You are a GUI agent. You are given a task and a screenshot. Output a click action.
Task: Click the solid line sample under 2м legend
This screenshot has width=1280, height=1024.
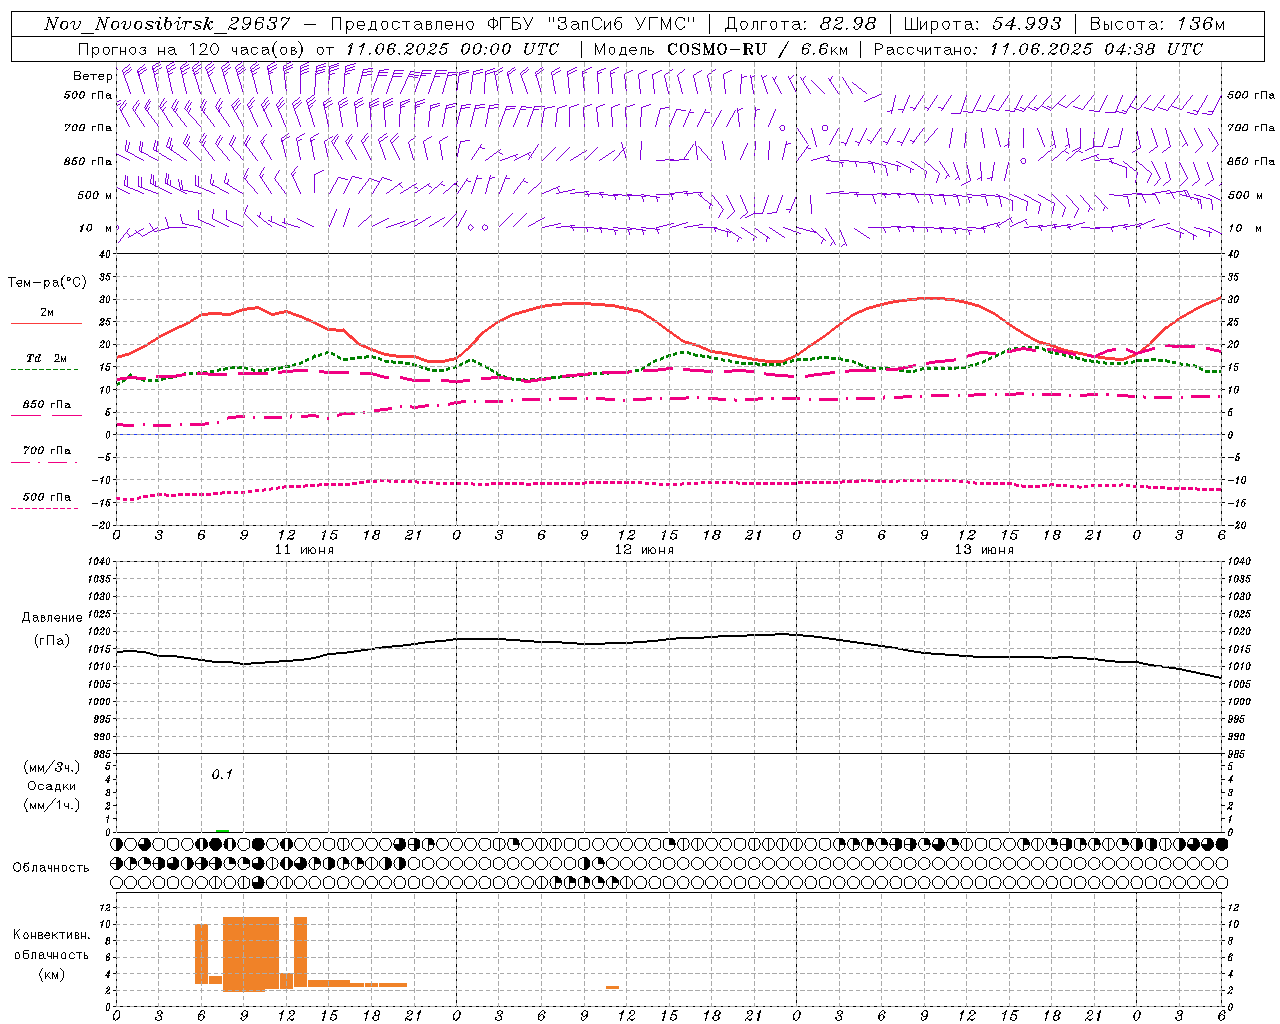[46, 323]
